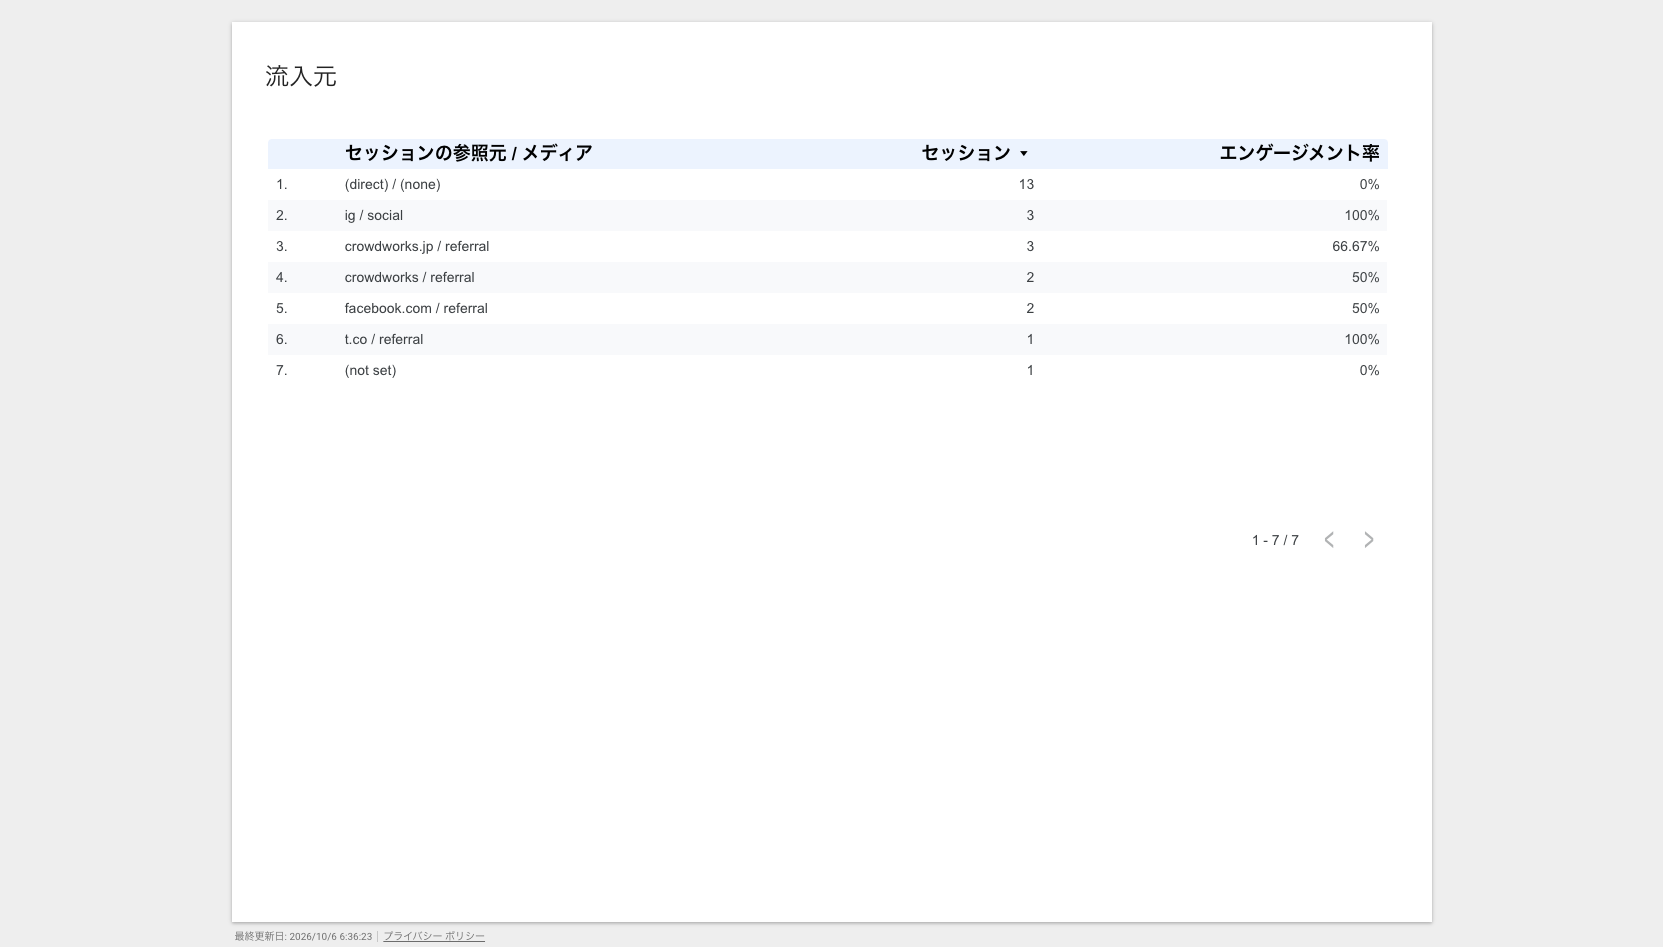Click the 流入元 page title
1663x947 pixels.
(301, 76)
